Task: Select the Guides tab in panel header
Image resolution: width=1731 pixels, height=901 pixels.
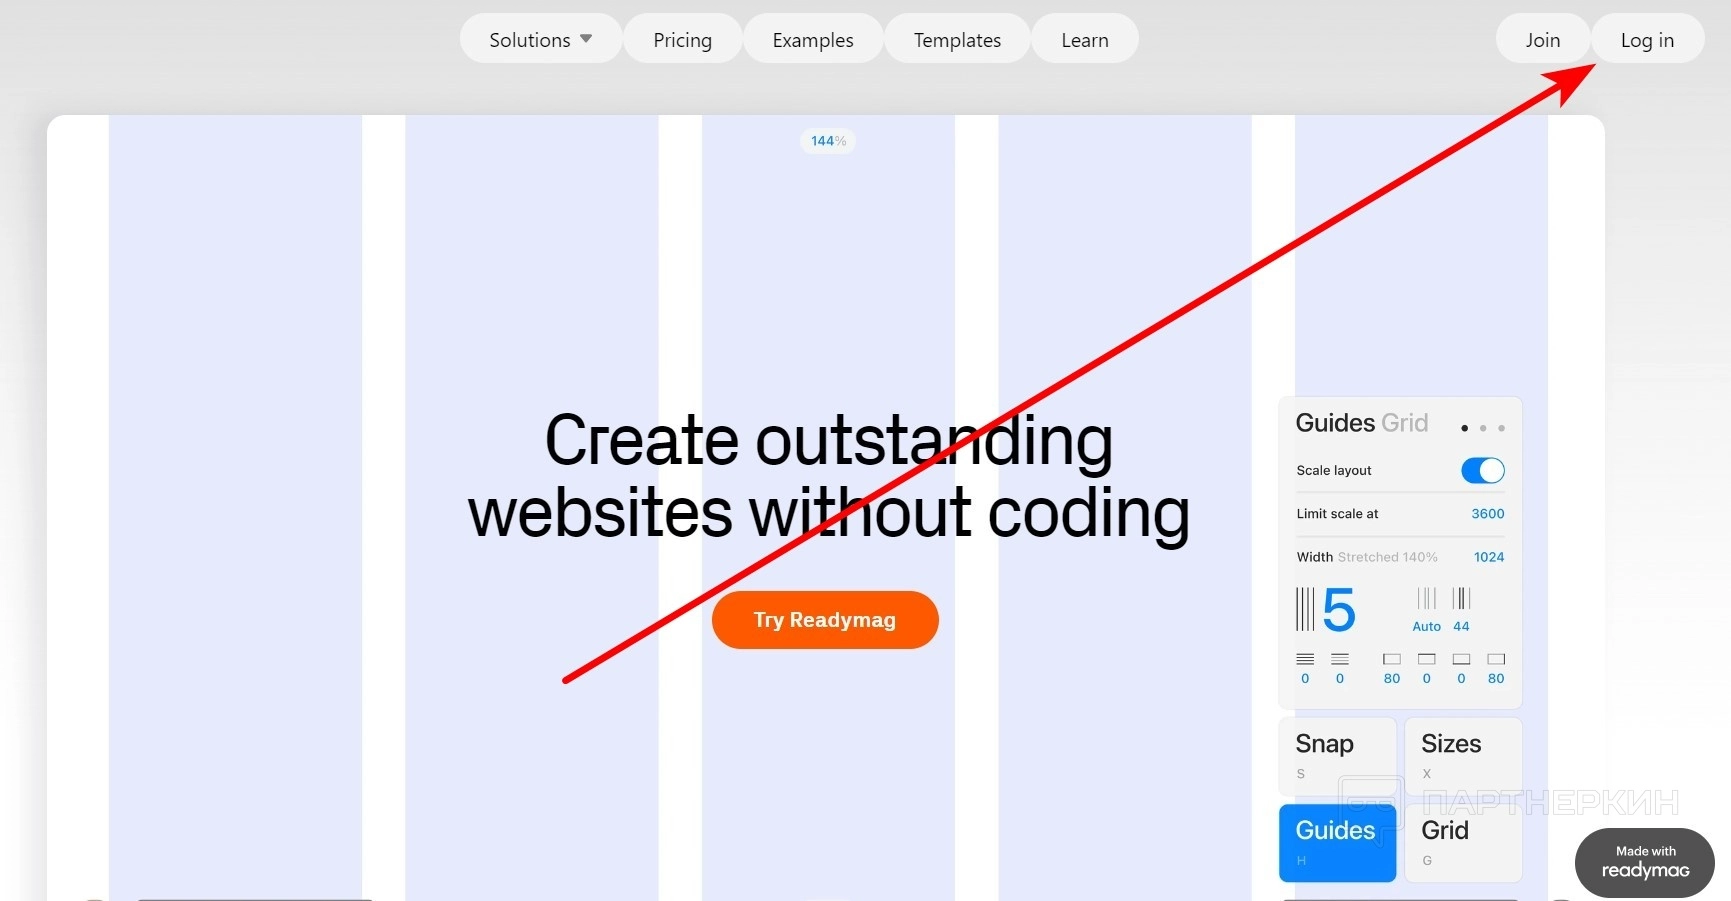Action: coord(1335,423)
